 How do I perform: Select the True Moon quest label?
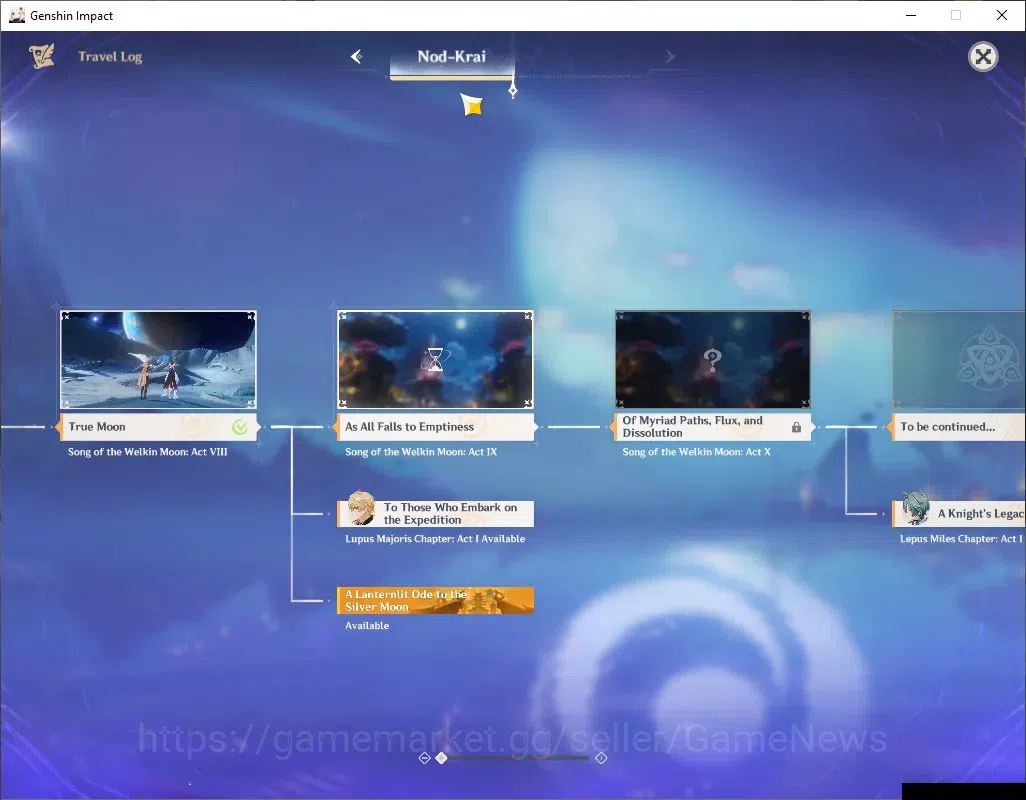pyautogui.click(x=158, y=427)
